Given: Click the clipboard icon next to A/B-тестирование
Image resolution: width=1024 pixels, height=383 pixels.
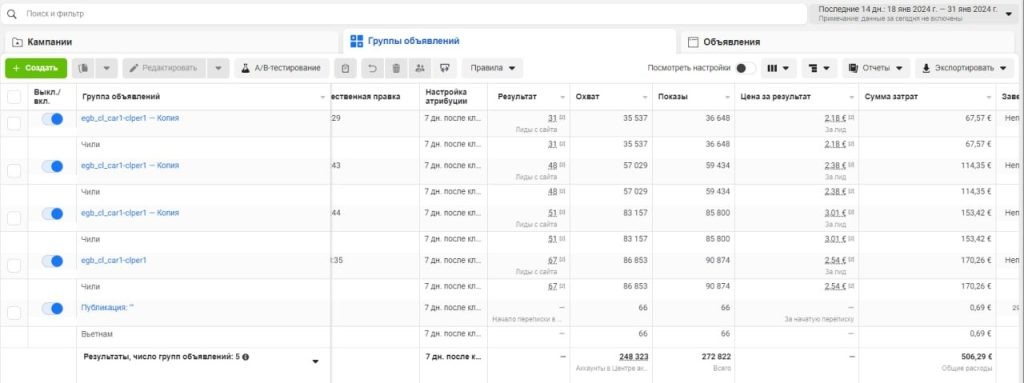Looking at the screenshot, I should tap(345, 68).
